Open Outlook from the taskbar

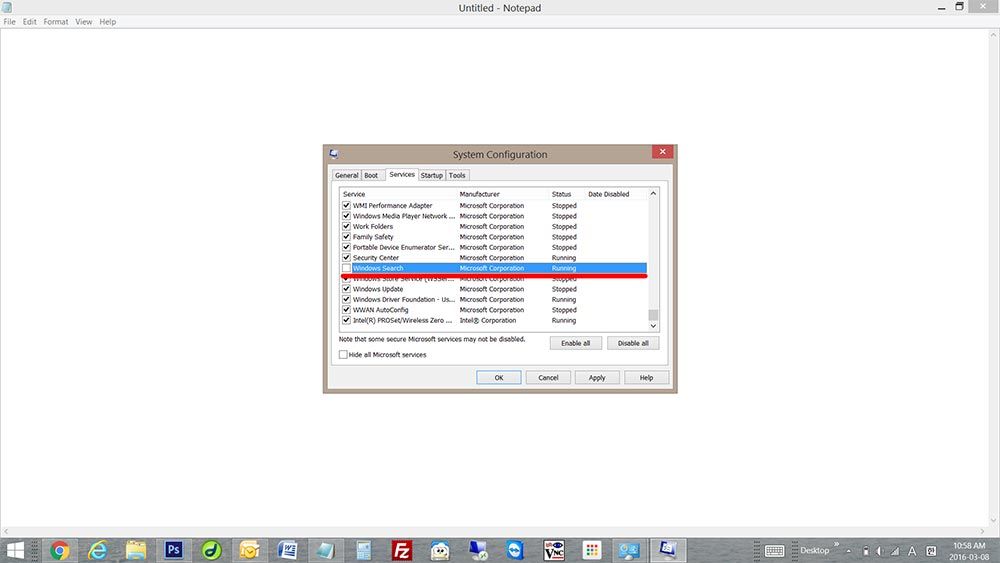249,550
